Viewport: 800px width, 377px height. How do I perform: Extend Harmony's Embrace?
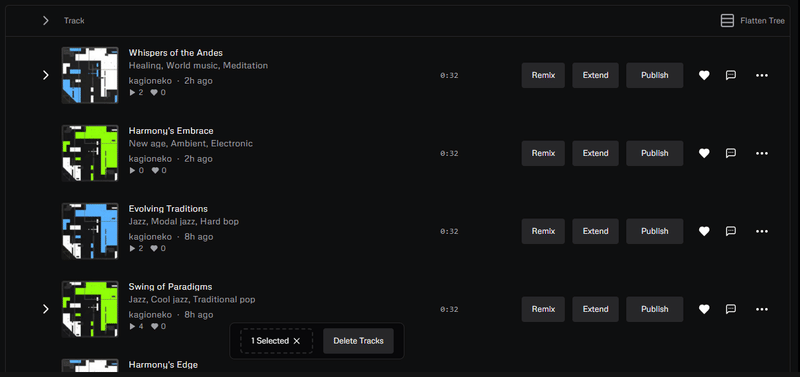pos(595,154)
